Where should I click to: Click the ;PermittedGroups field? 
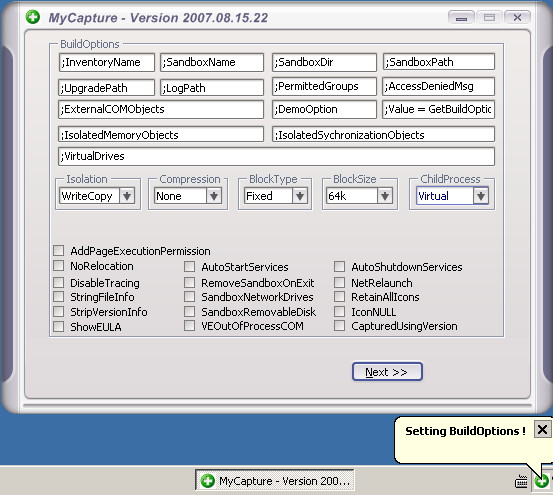[x=324, y=86]
